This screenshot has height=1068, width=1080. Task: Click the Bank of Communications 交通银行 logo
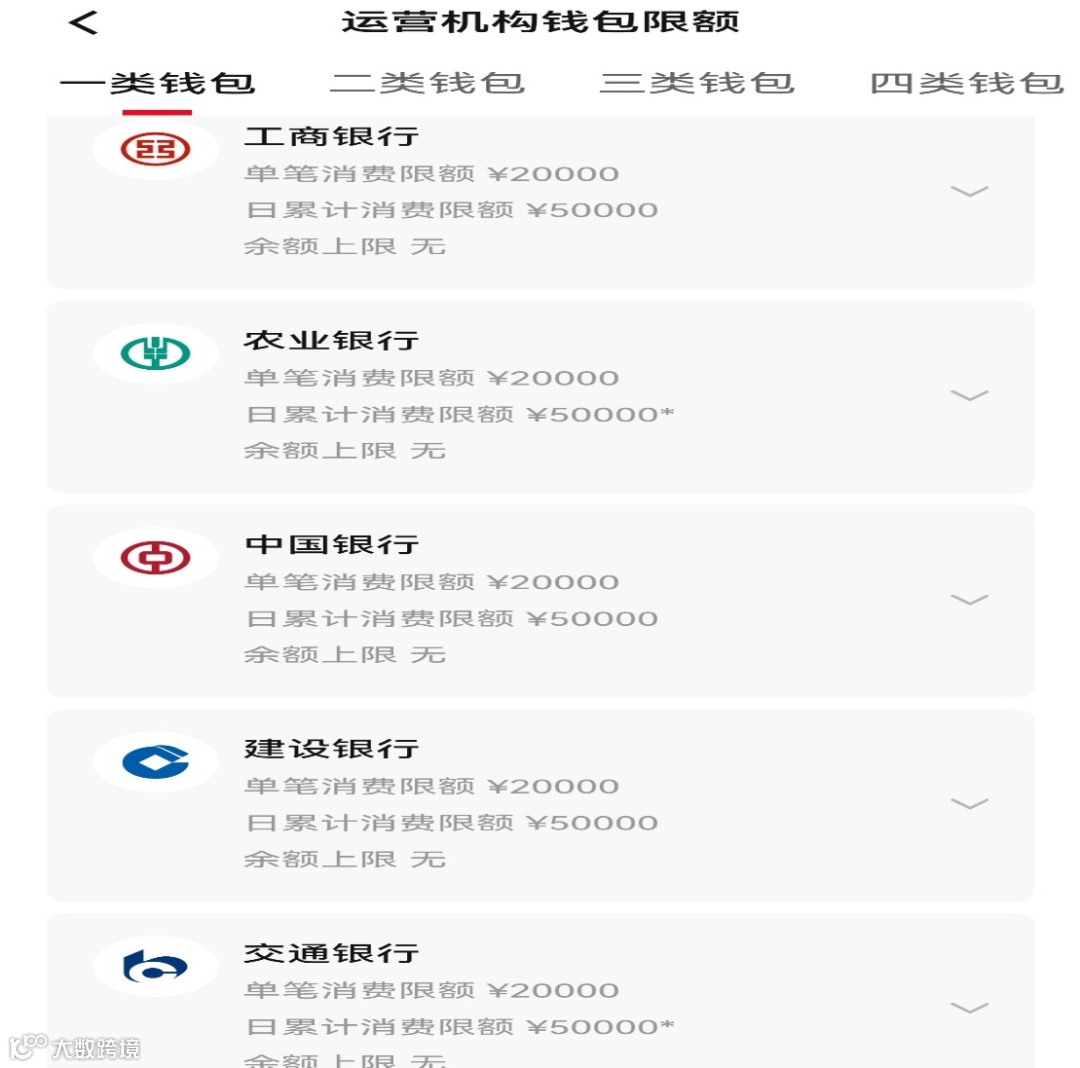(156, 966)
